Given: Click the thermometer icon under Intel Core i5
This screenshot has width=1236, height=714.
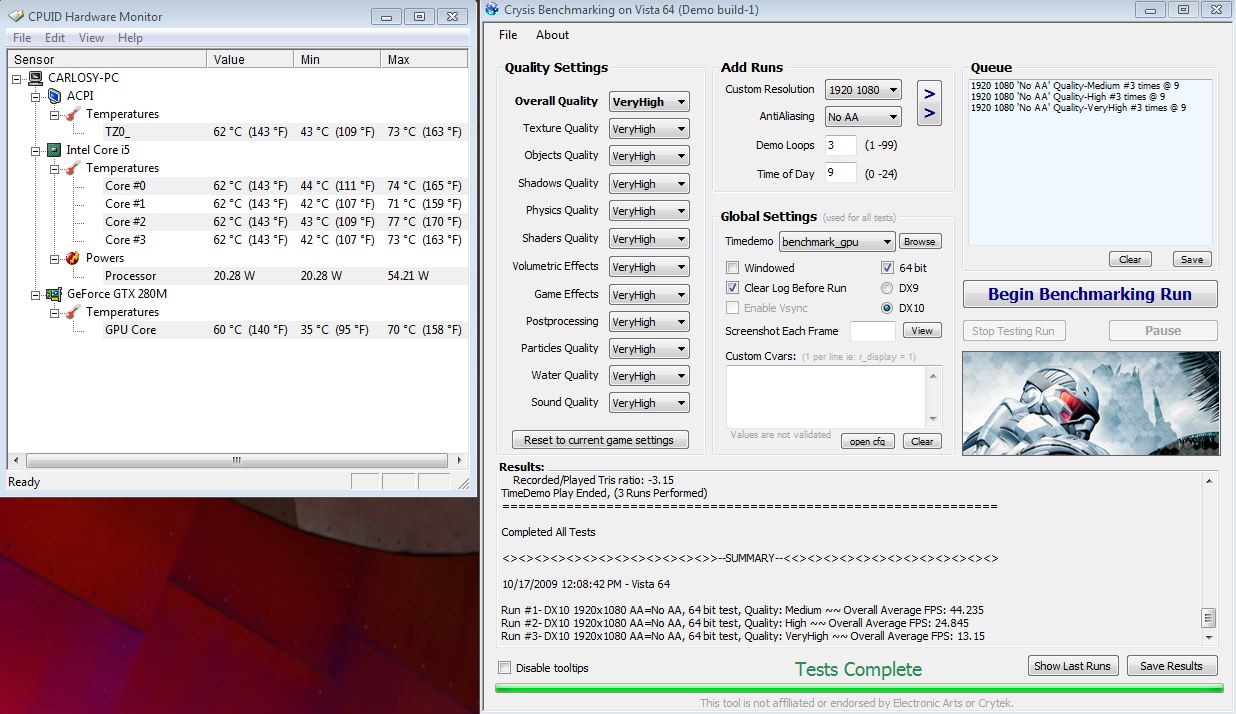Looking at the screenshot, I should [73, 168].
